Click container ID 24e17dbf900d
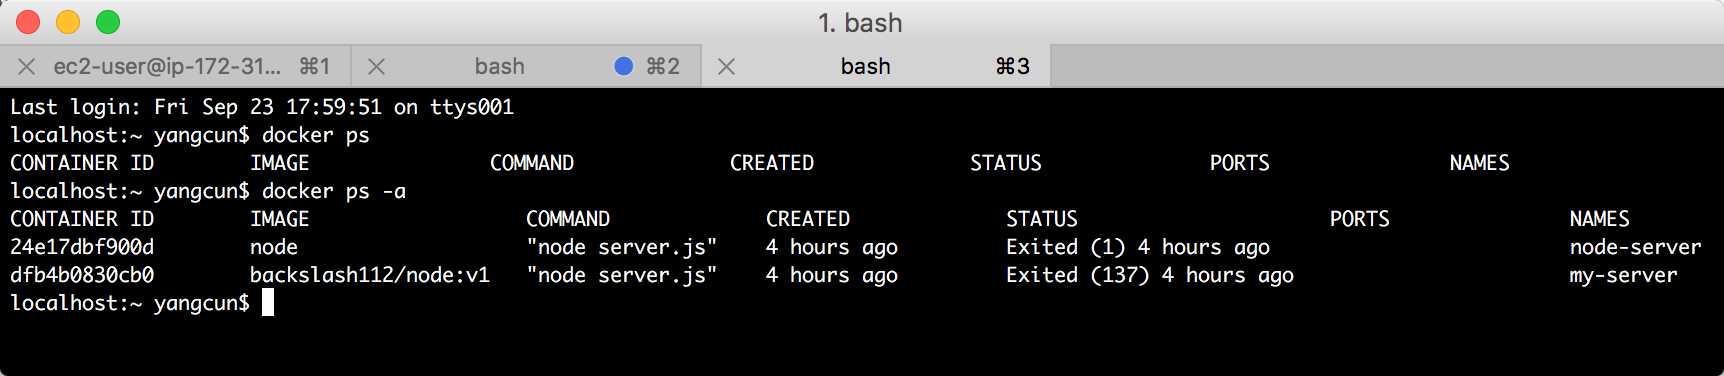Viewport: 1724px width, 376px height. (x=82, y=247)
